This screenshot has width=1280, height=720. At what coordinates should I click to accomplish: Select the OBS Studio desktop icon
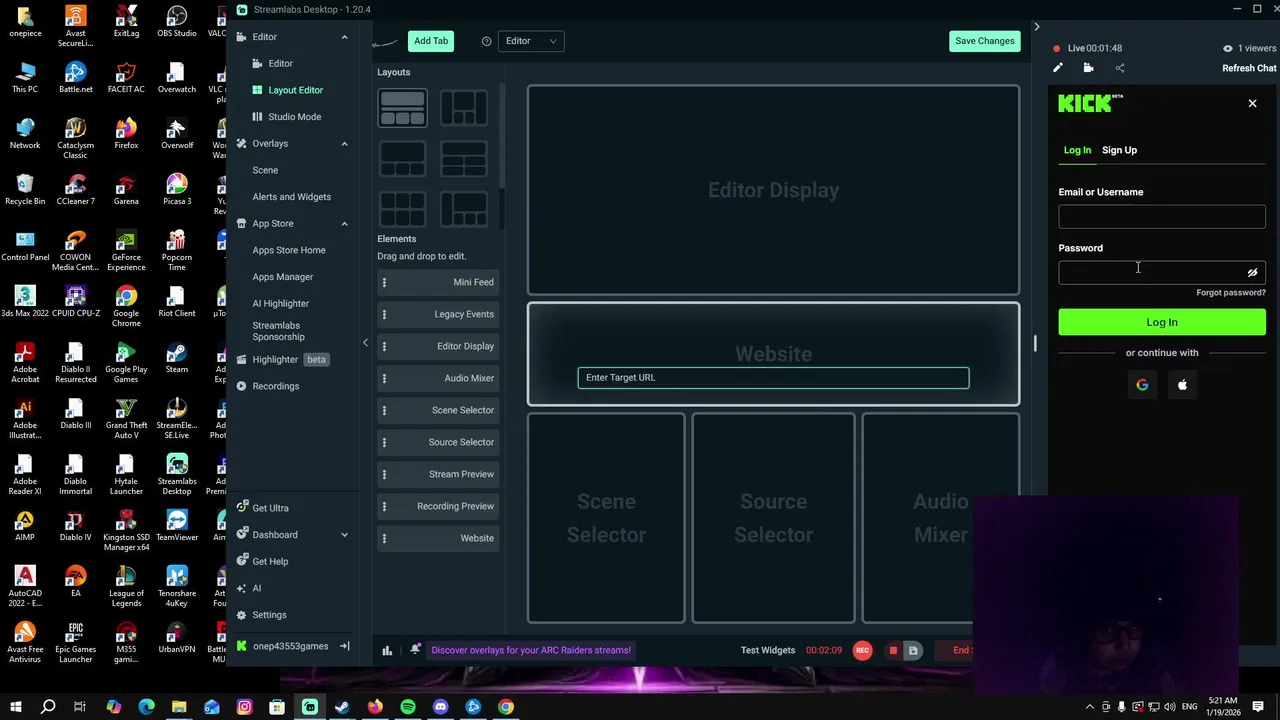click(x=177, y=22)
